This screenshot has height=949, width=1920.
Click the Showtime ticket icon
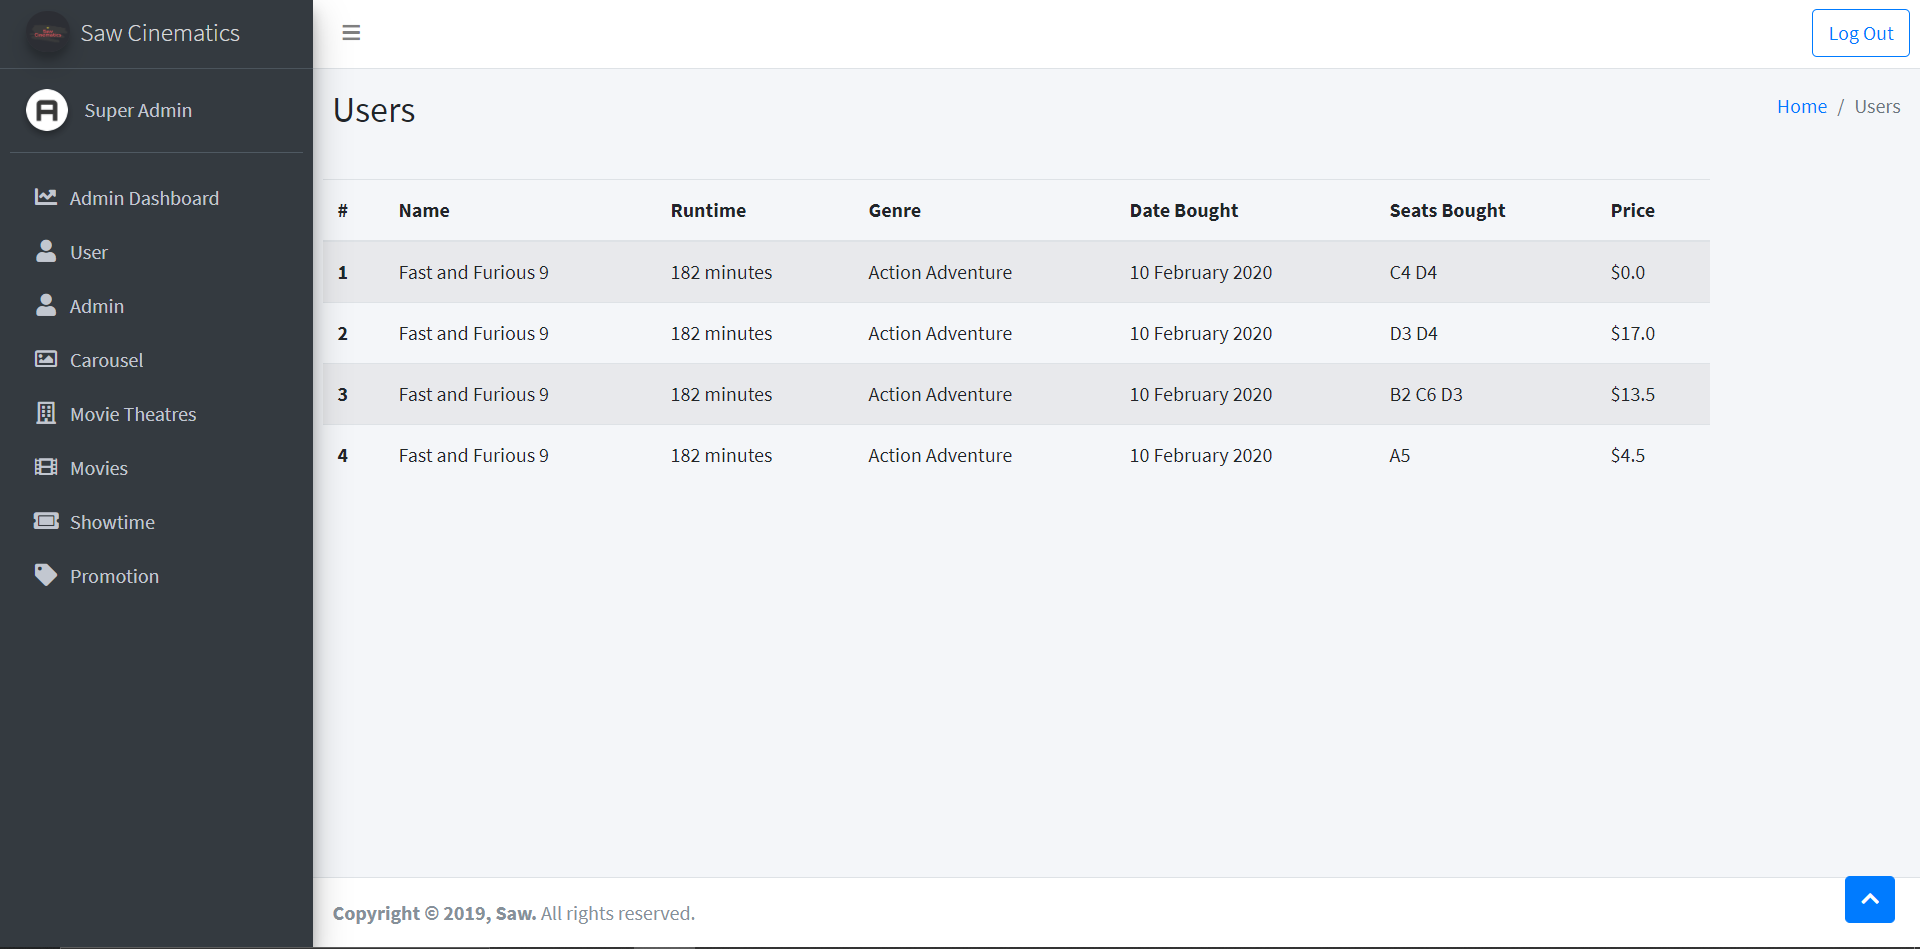(x=46, y=521)
